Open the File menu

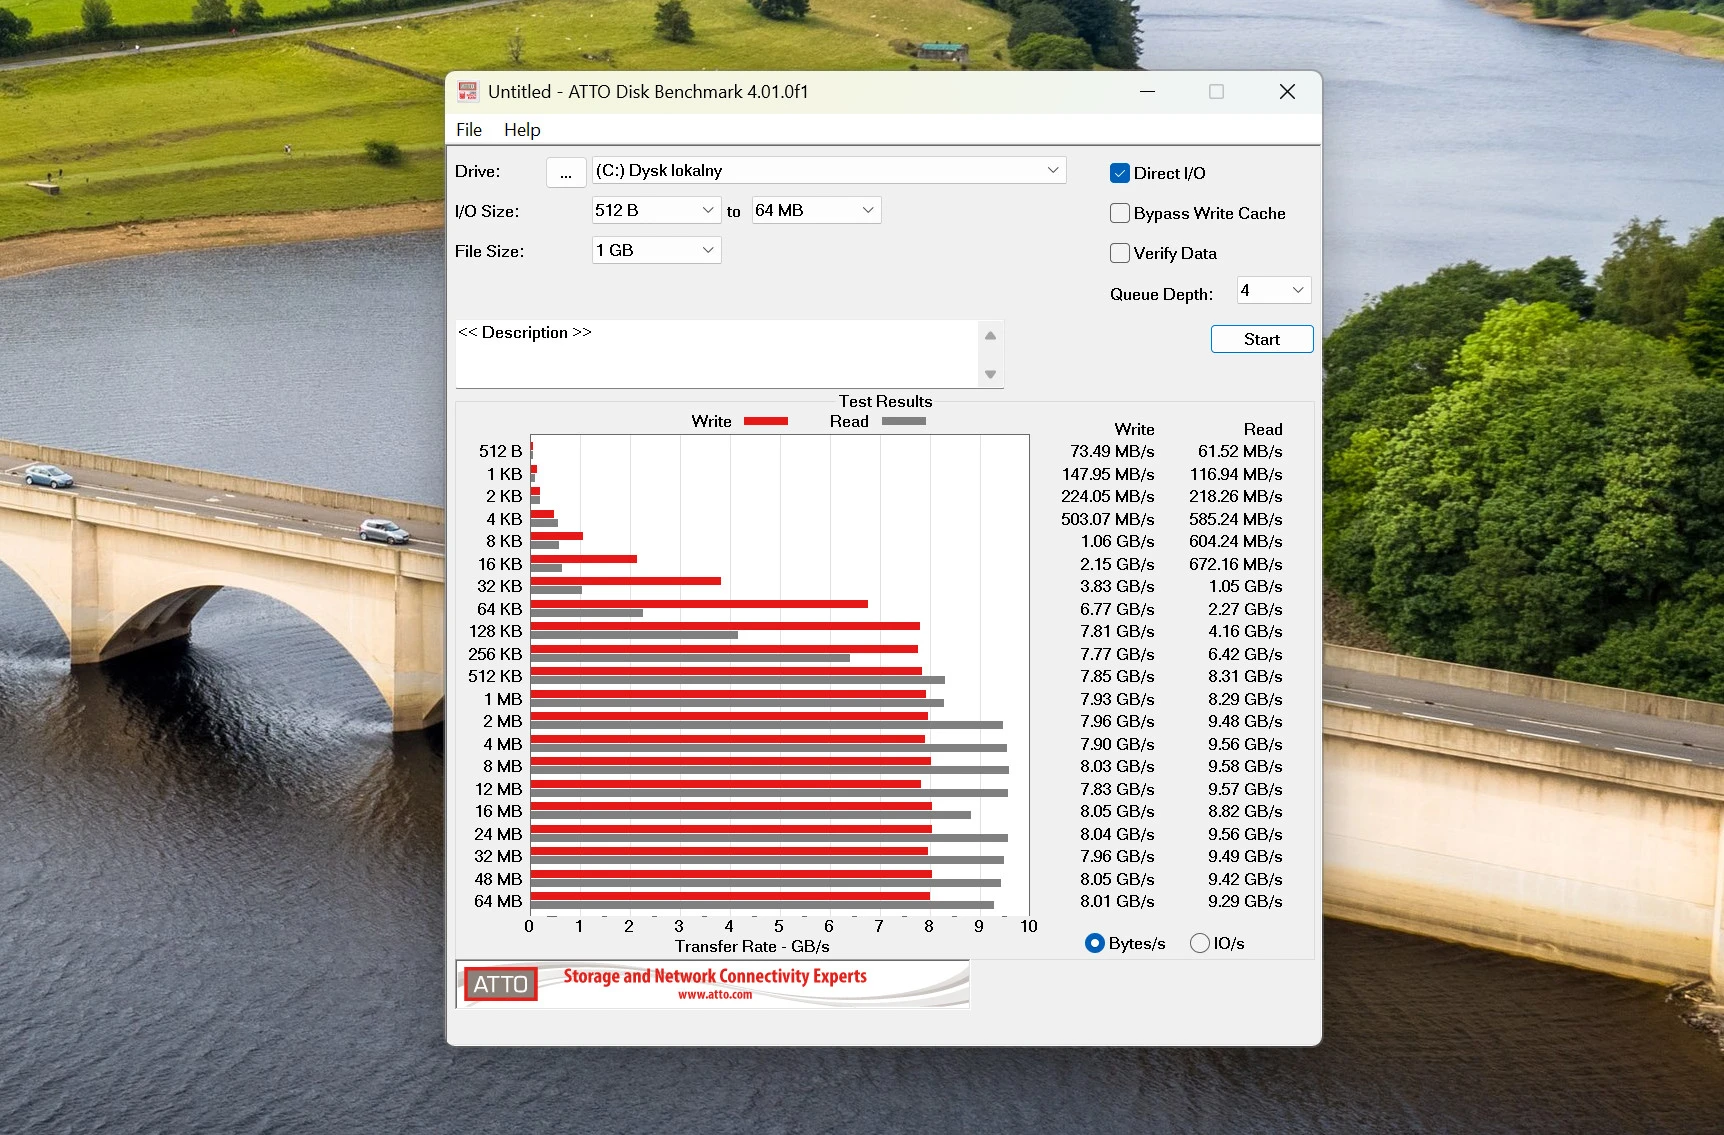(x=468, y=130)
